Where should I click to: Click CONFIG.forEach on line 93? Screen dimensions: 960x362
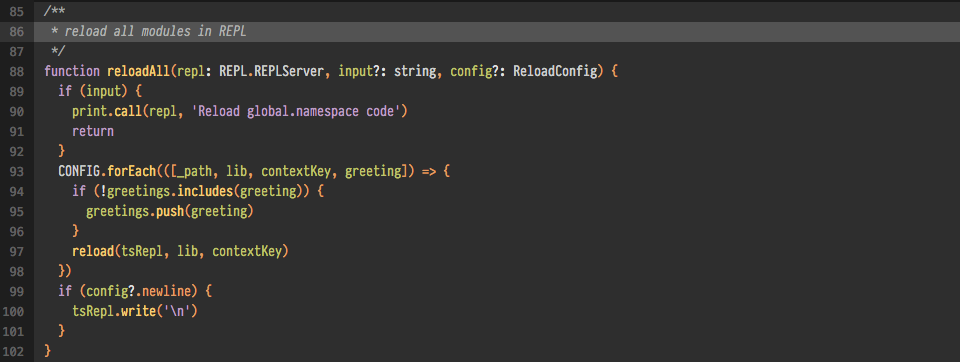107,171
